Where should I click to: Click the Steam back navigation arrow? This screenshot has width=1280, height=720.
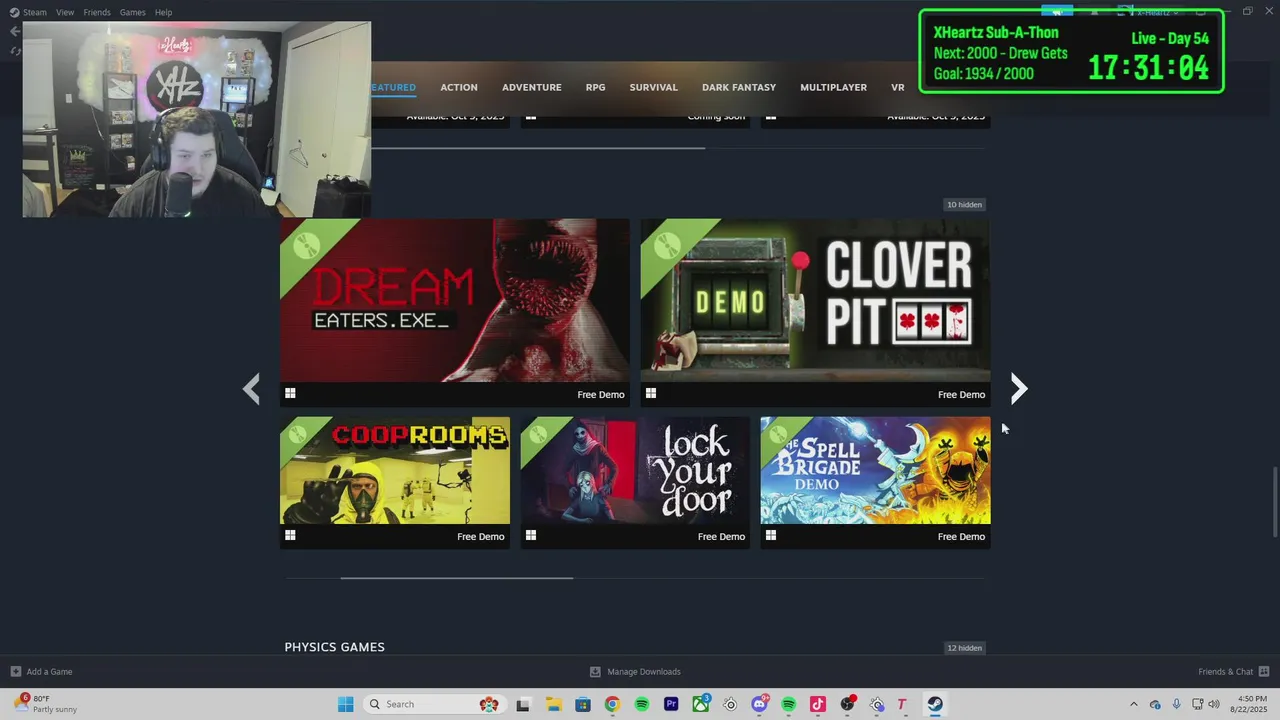point(14,31)
